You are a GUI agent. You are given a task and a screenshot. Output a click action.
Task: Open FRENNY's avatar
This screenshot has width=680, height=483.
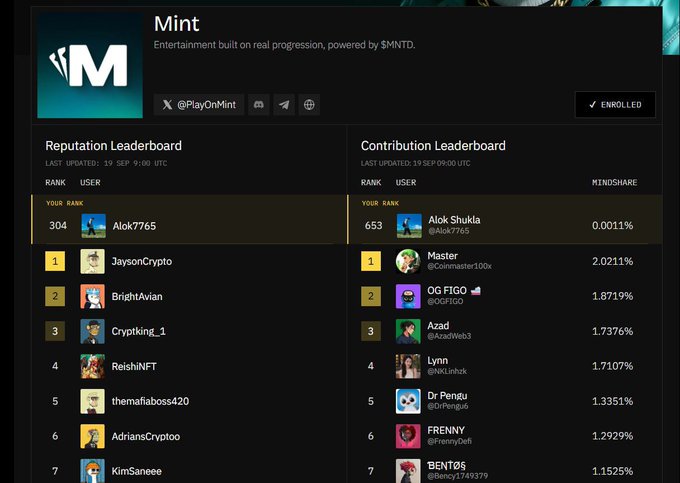408,436
